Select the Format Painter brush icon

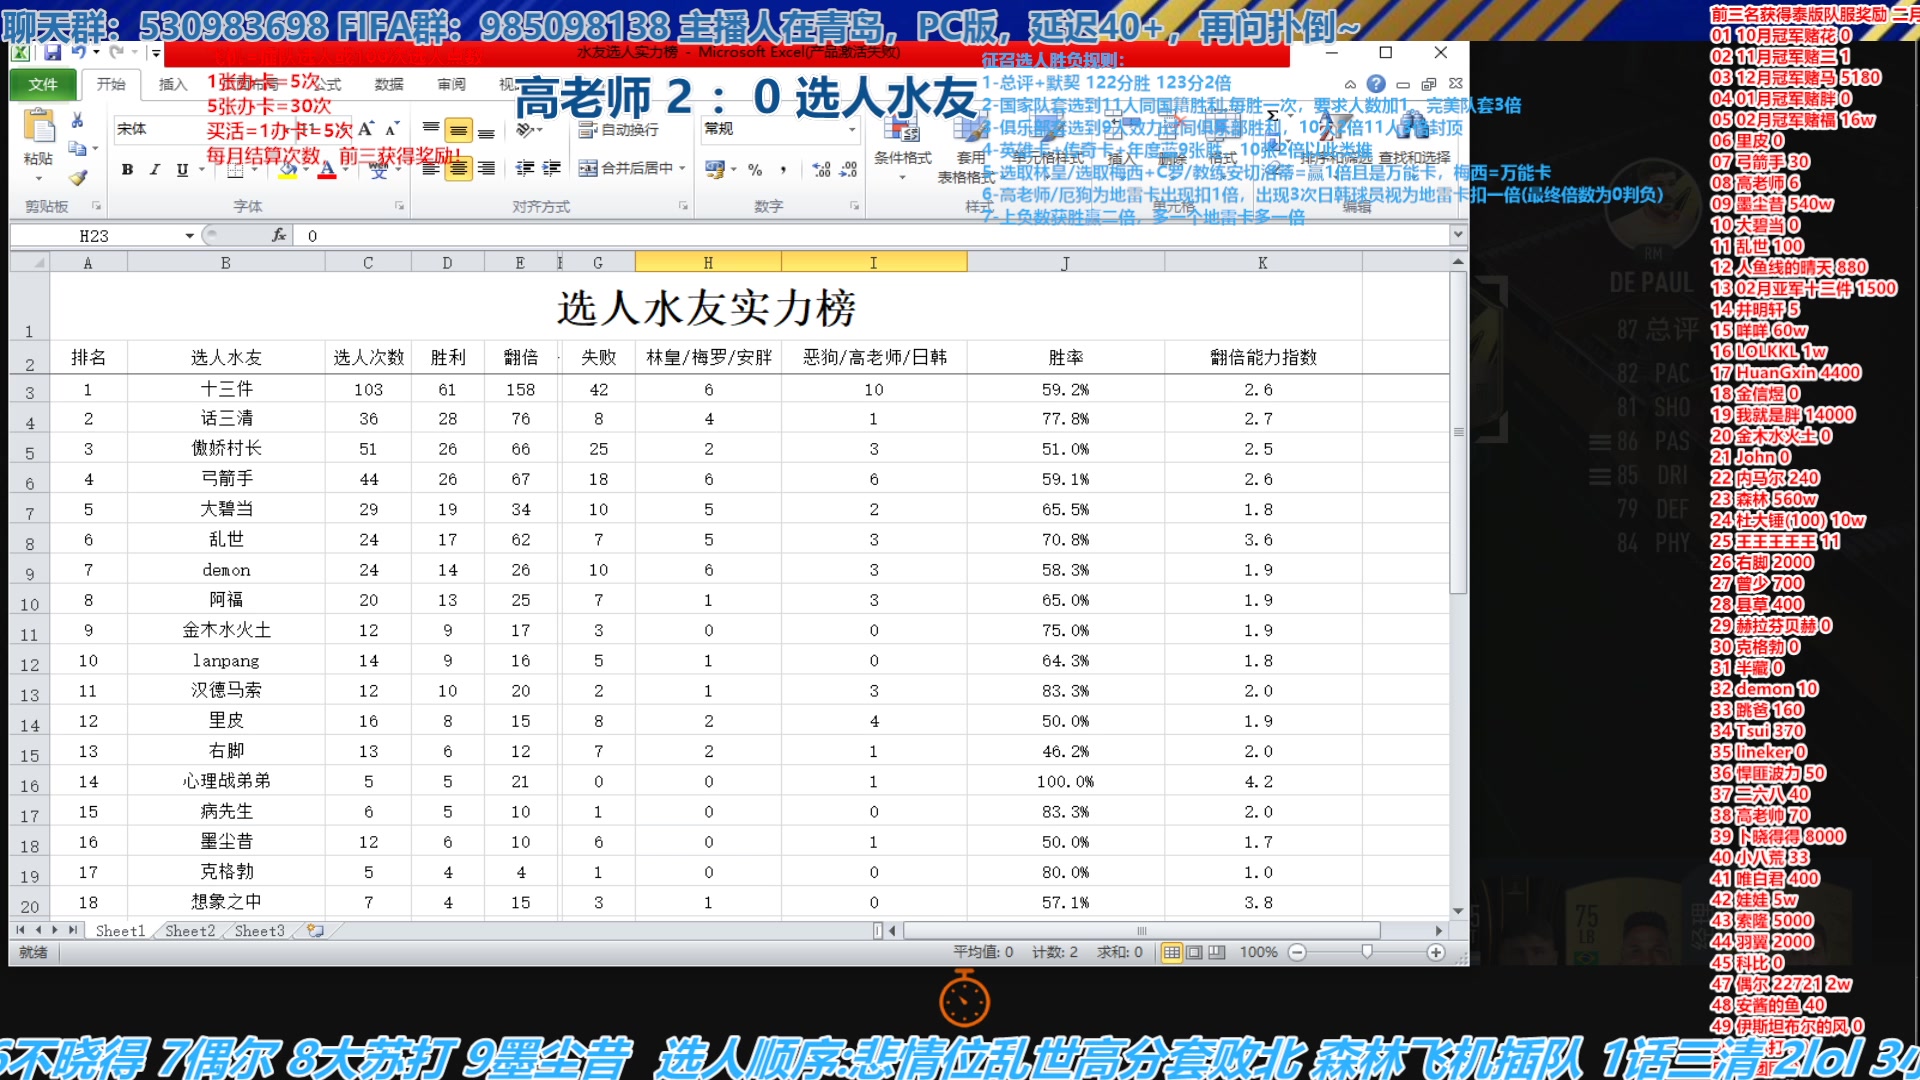(77, 178)
